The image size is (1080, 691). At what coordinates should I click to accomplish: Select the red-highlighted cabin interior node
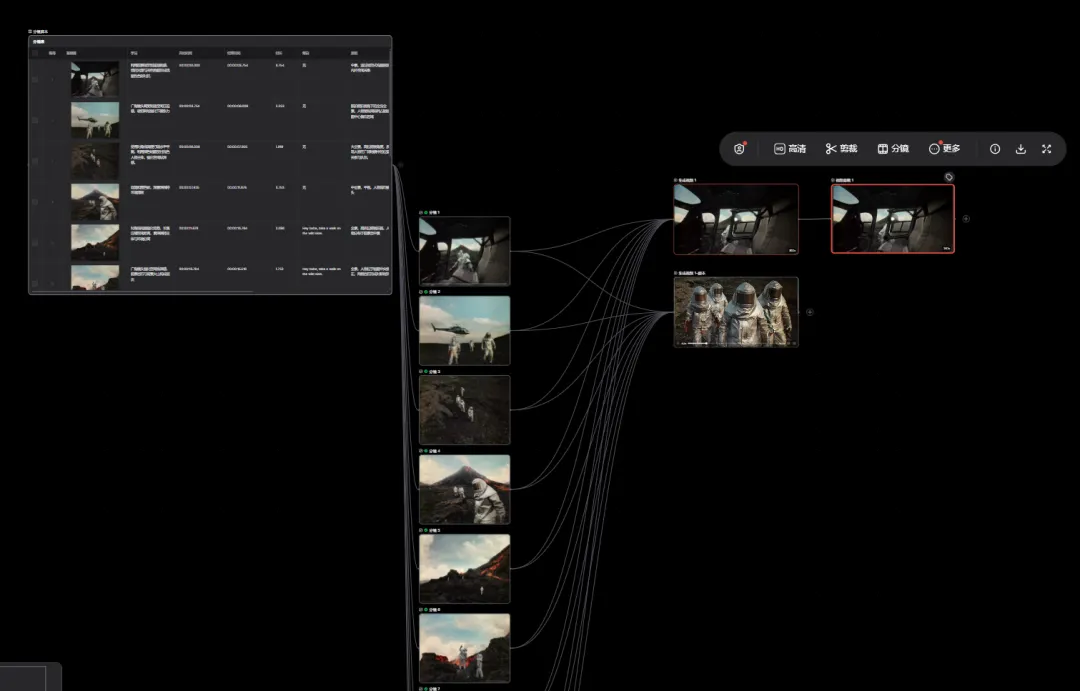(x=893, y=219)
